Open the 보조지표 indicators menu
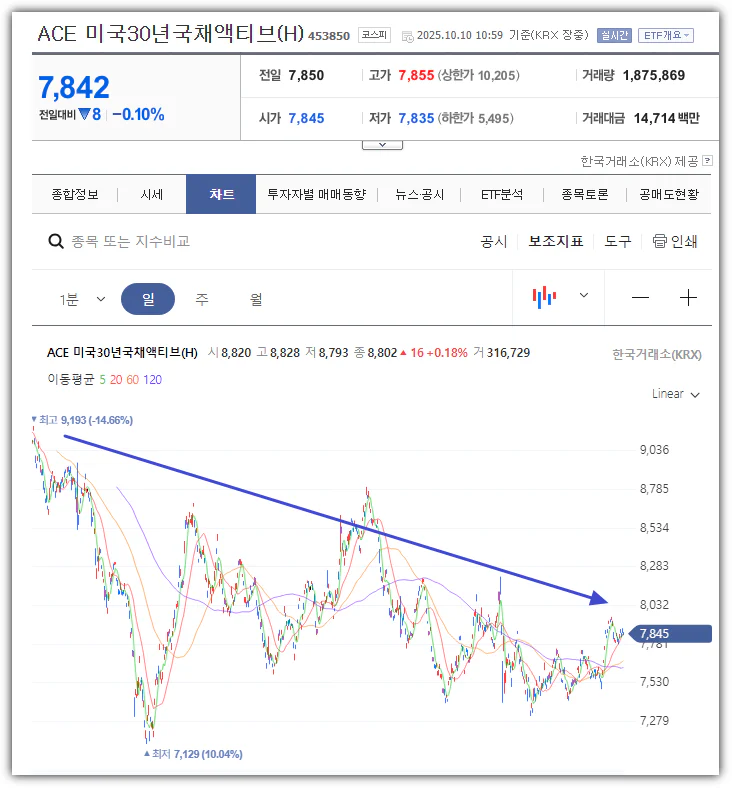 pyautogui.click(x=555, y=241)
